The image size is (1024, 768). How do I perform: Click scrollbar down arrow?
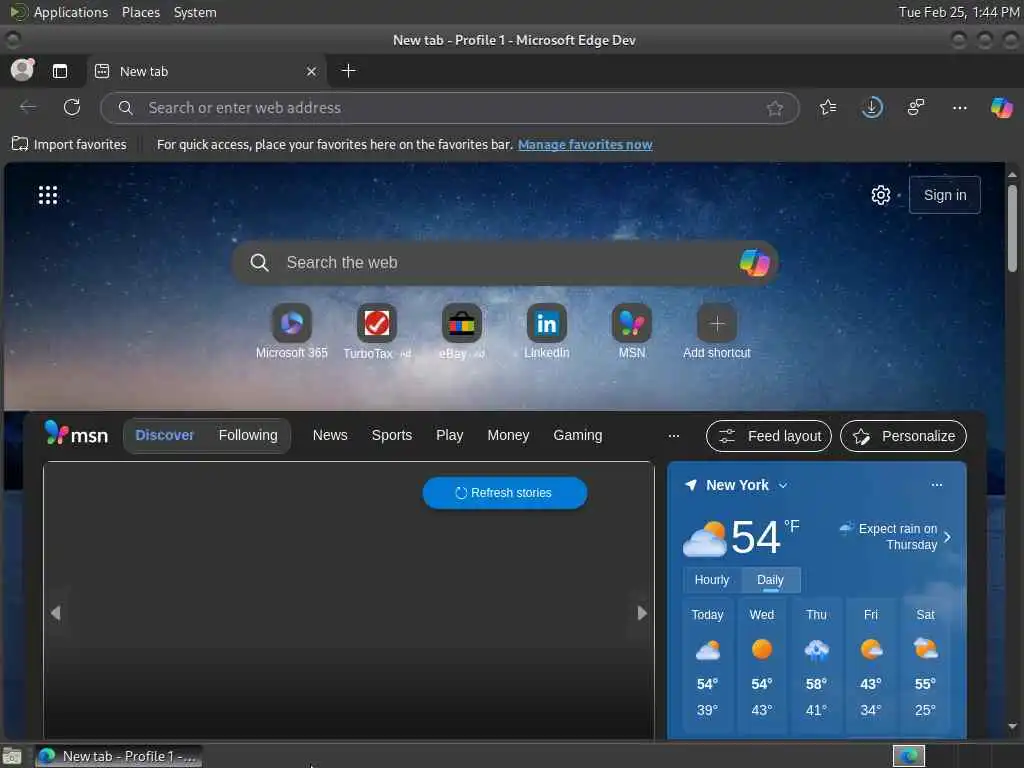coord(1012,726)
